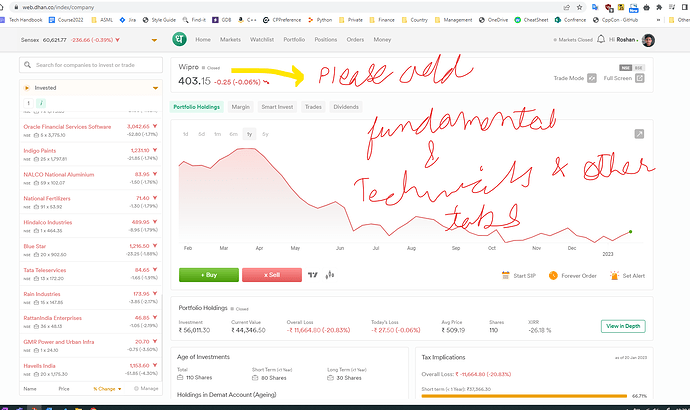Sort watchlist by Name column
Viewport: 690px width, 410px height.
(30, 389)
